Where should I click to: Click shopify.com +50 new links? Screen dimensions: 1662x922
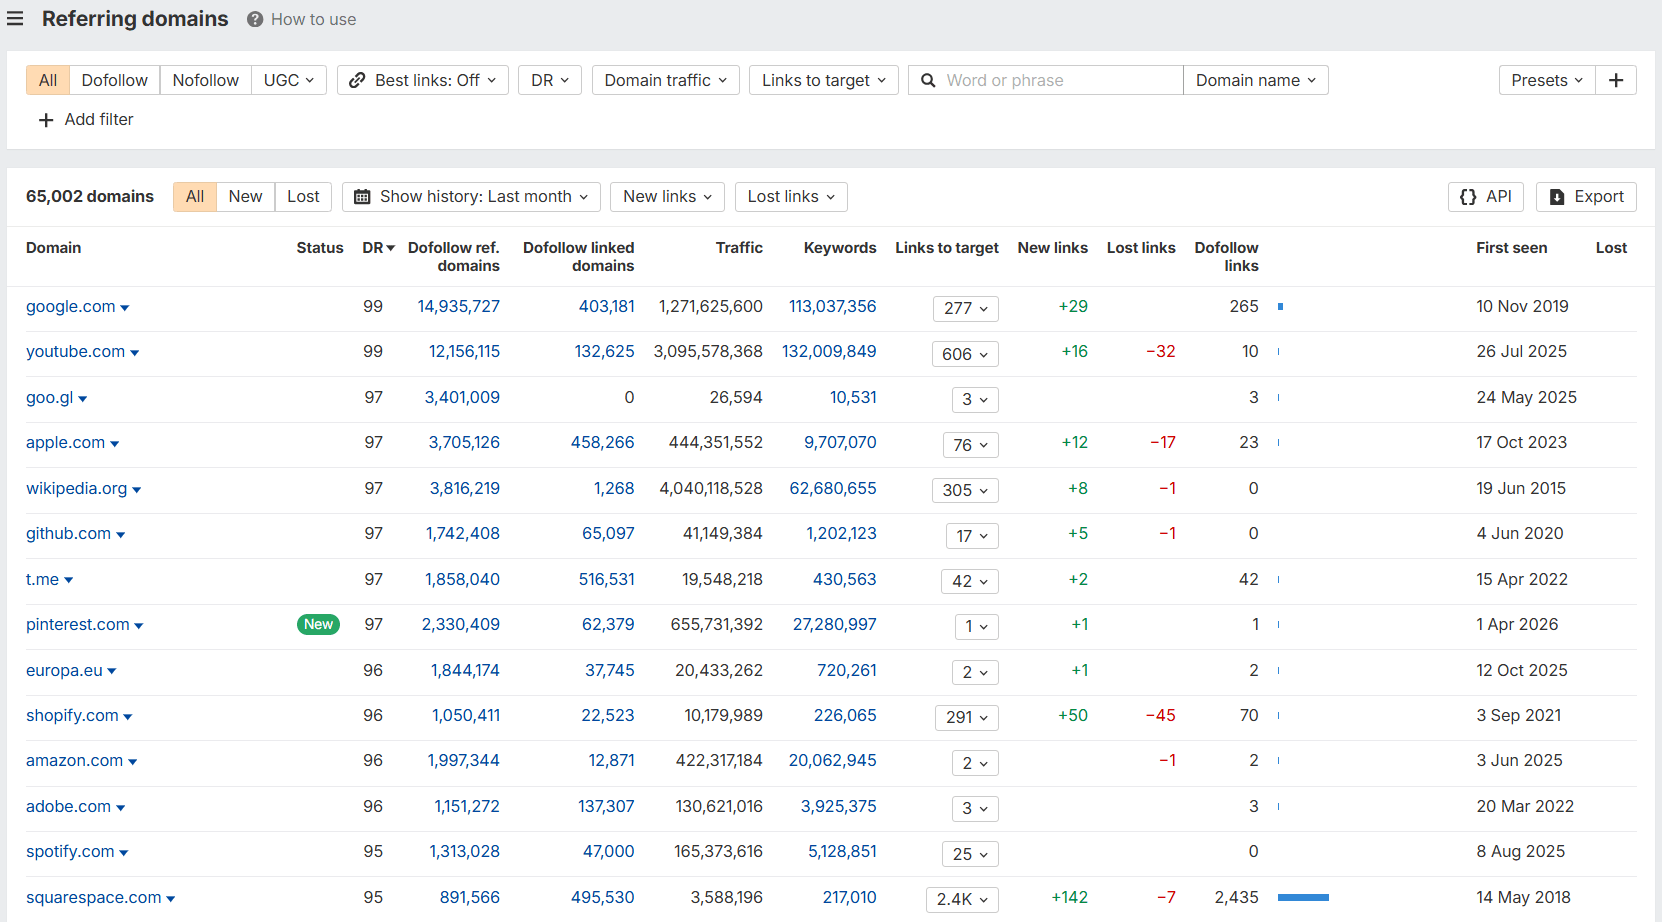tap(1073, 716)
